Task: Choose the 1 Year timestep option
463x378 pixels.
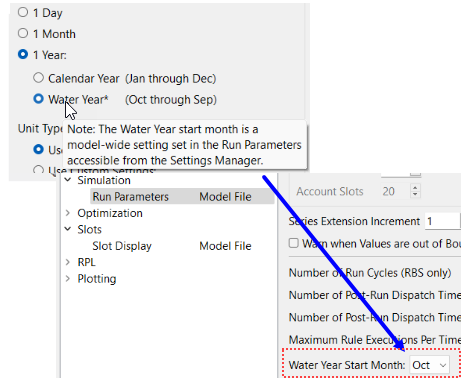Action: pyautogui.click(x=23, y=54)
